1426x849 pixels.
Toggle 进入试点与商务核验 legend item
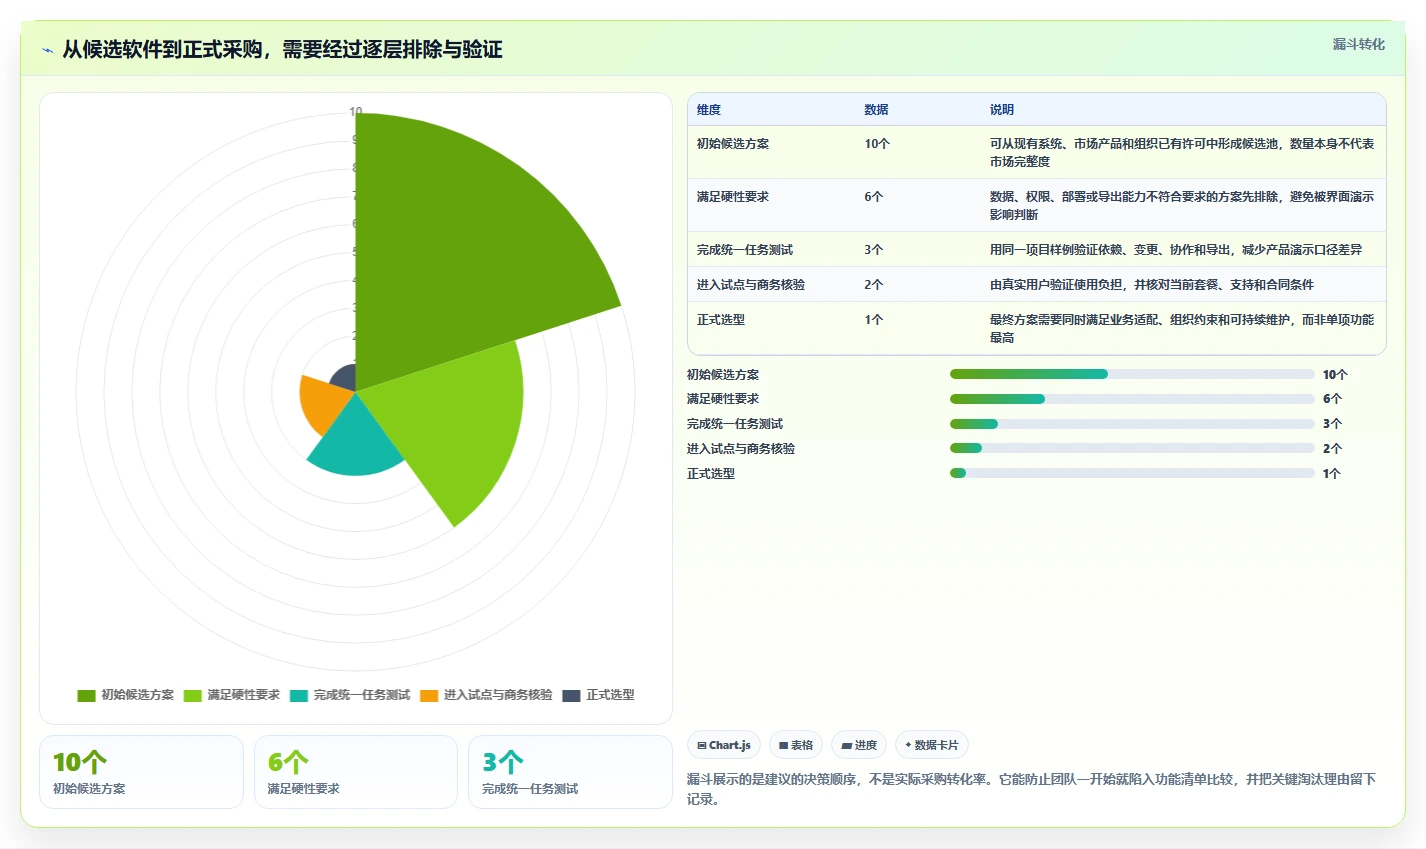[x=486, y=695]
